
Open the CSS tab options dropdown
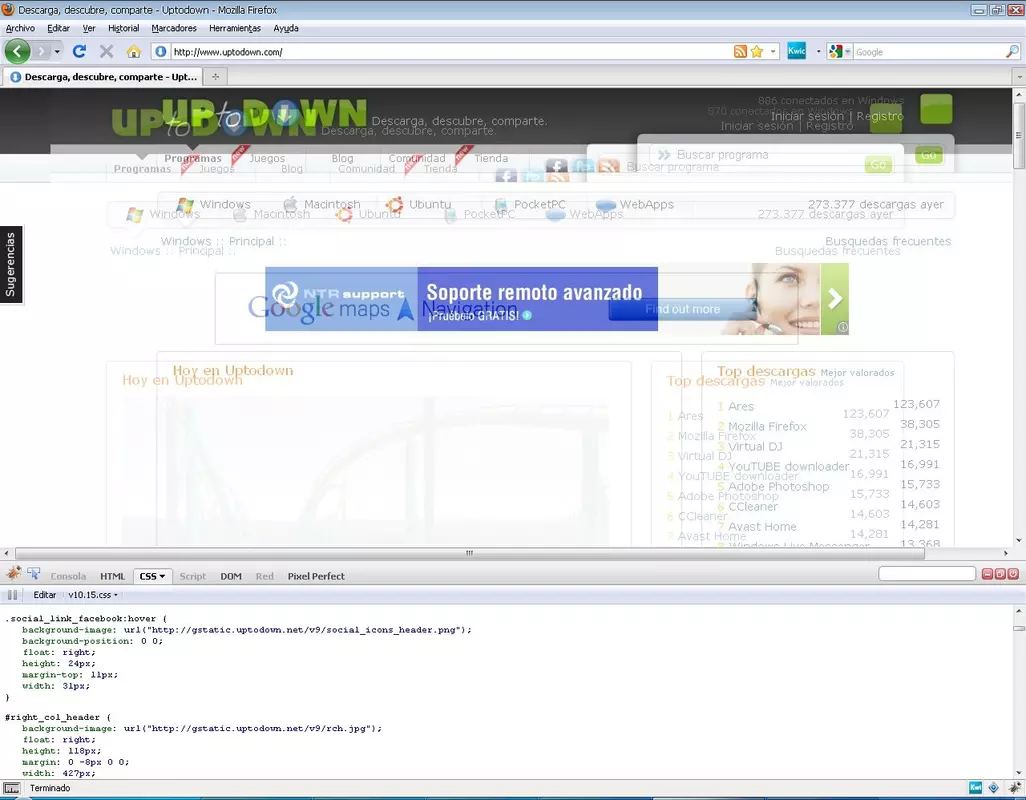click(x=162, y=576)
